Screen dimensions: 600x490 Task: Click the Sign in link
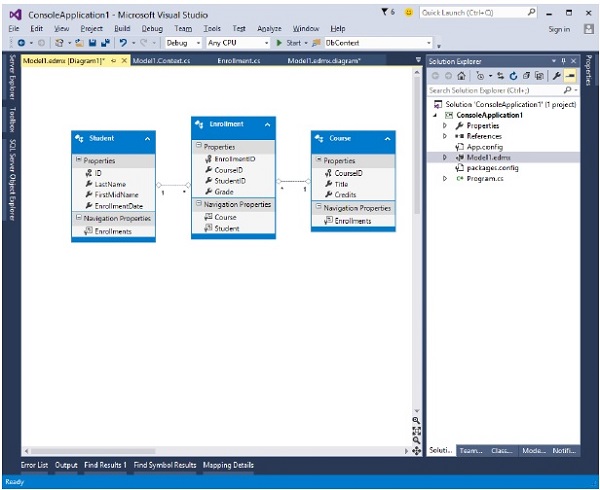tap(559, 29)
